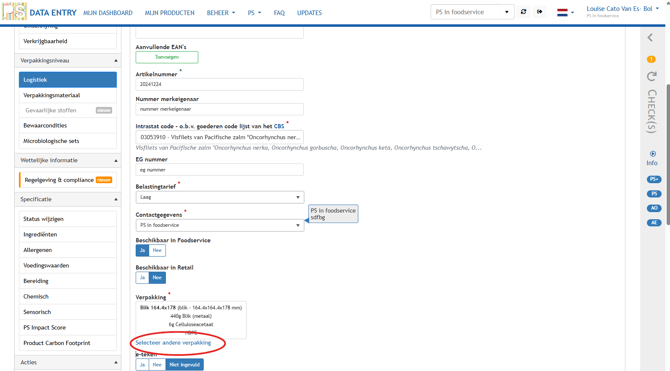
Task: Open Microbiologische sets
Action: [68, 141]
